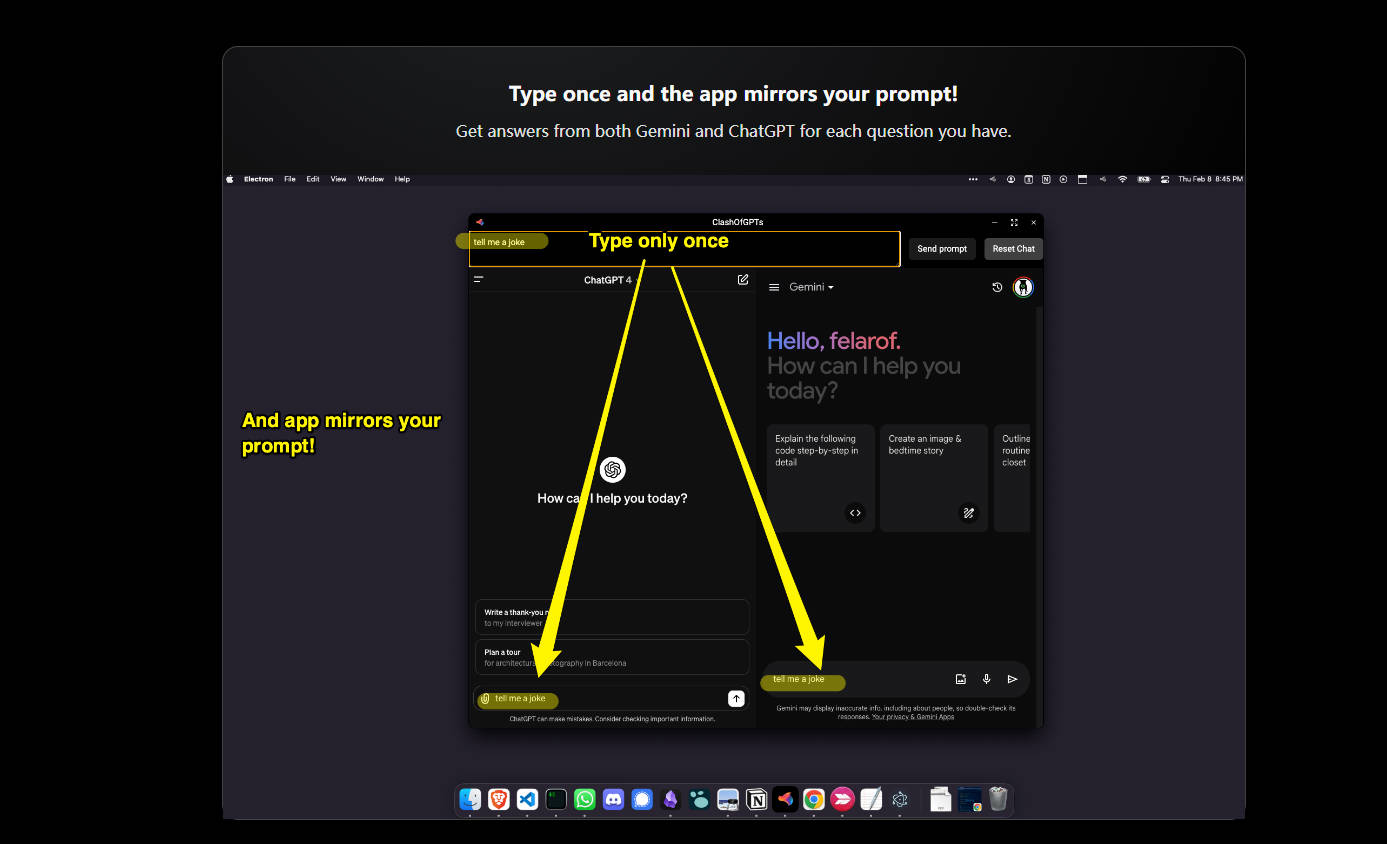The width and height of the screenshot is (1387, 844).
Task: Click the Gemini microphone icon
Action: (986, 679)
